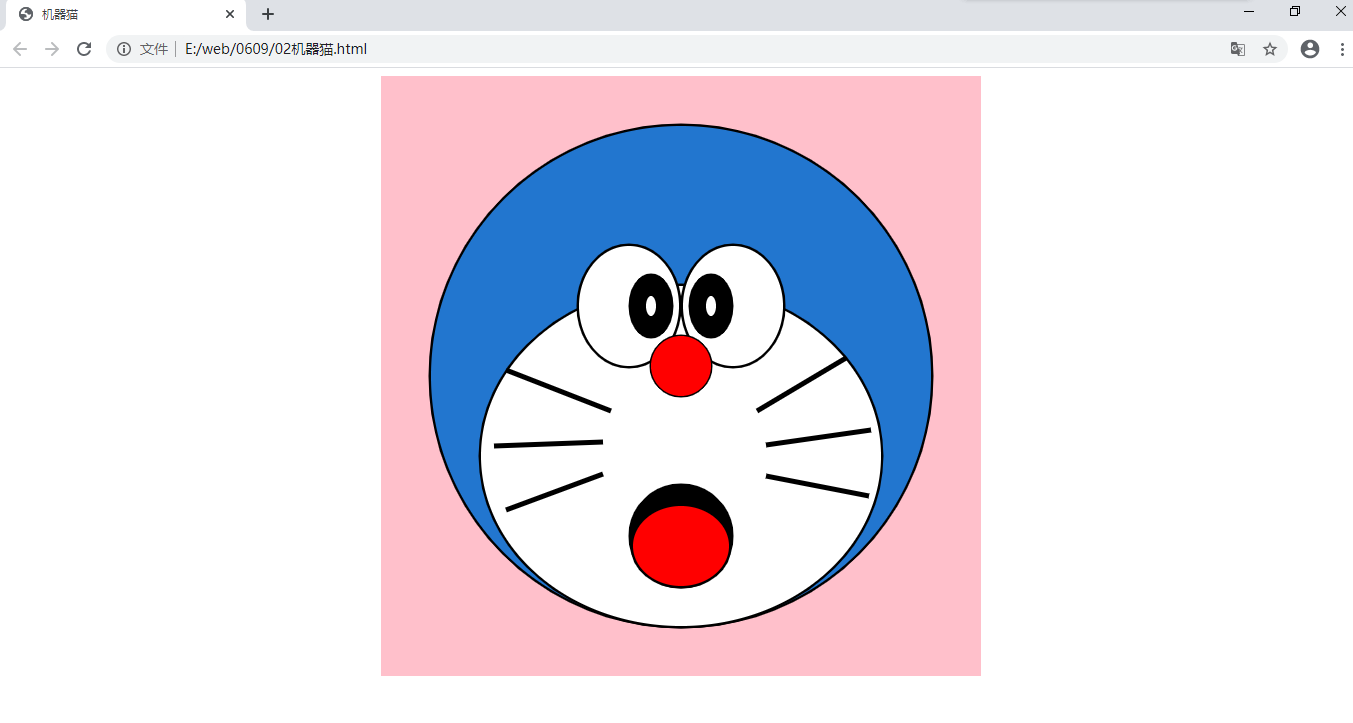Click the cat's left black pupil
This screenshot has height=723, width=1353.
pyautogui.click(x=651, y=306)
